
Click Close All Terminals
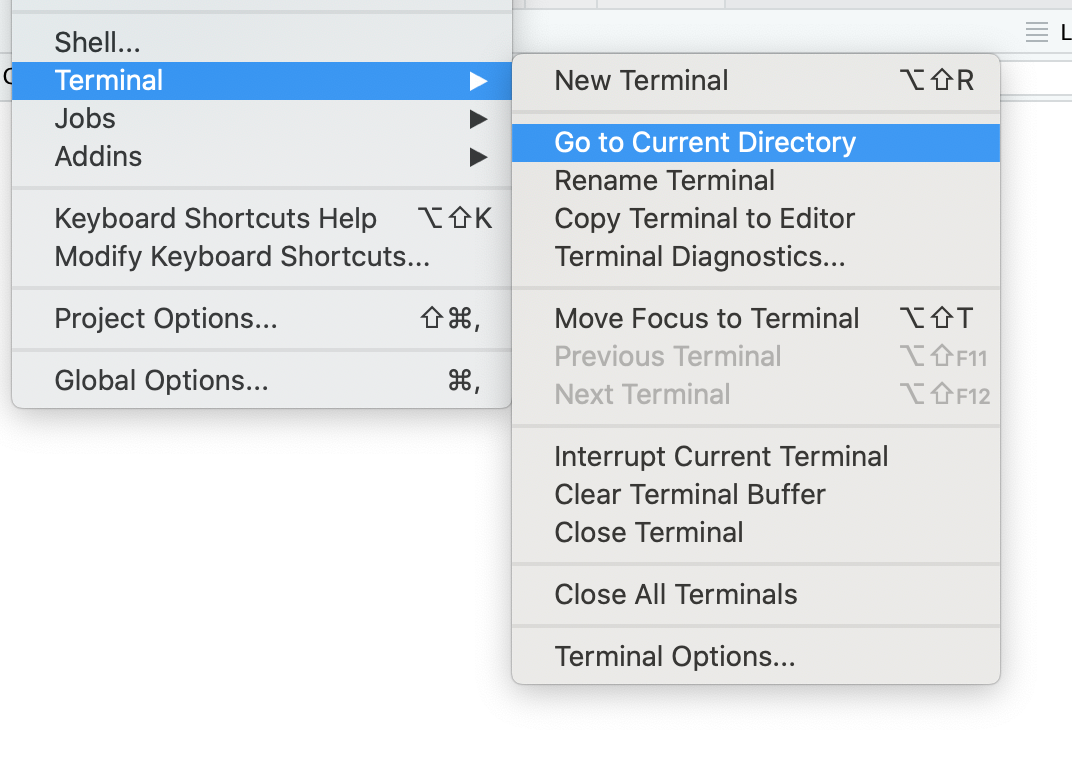tap(675, 594)
